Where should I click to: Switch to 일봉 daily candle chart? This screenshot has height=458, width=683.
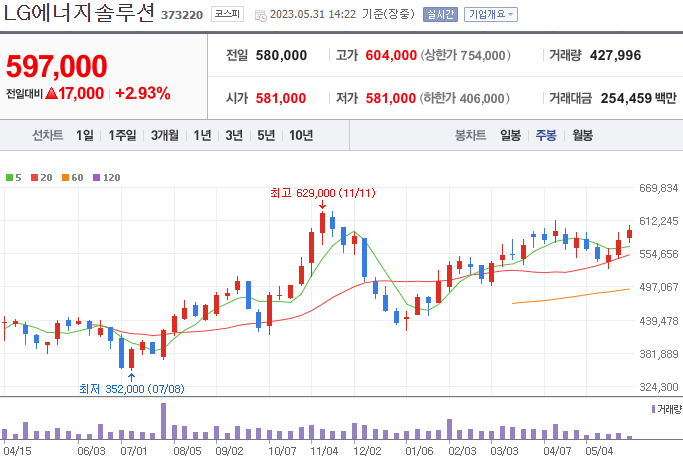(x=511, y=136)
